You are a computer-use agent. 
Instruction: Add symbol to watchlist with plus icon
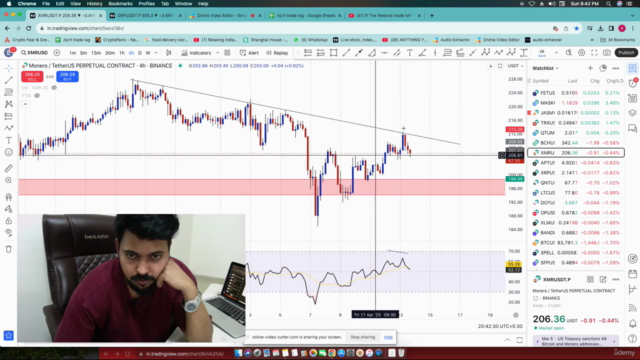point(590,68)
